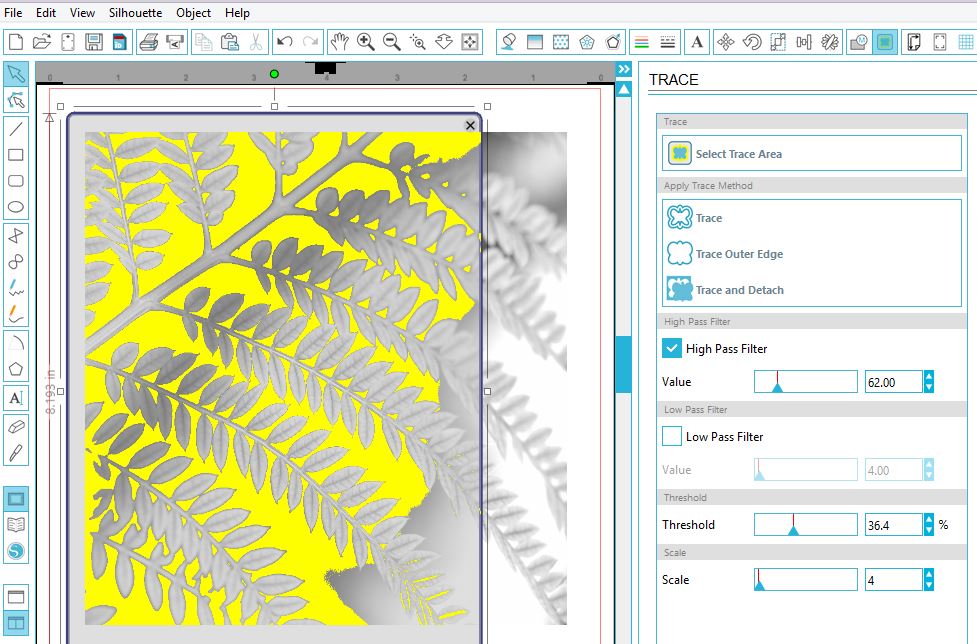Image resolution: width=977 pixels, height=644 pixels.
Task: Toggle the Trace panel icon in toolbar
Action: tap(885, 42)
